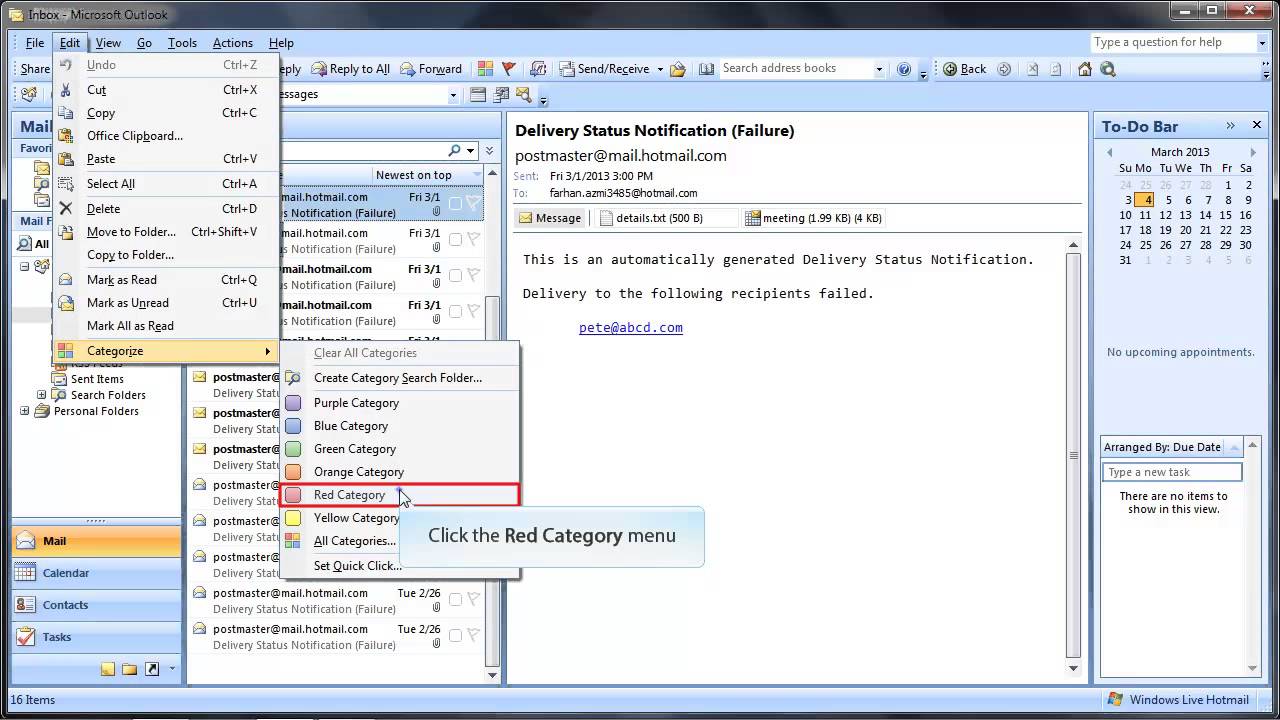Open the Actions menu in menu bar
Image resolution: width=1280 pixels, height=720 pixels.
point(232,43)
